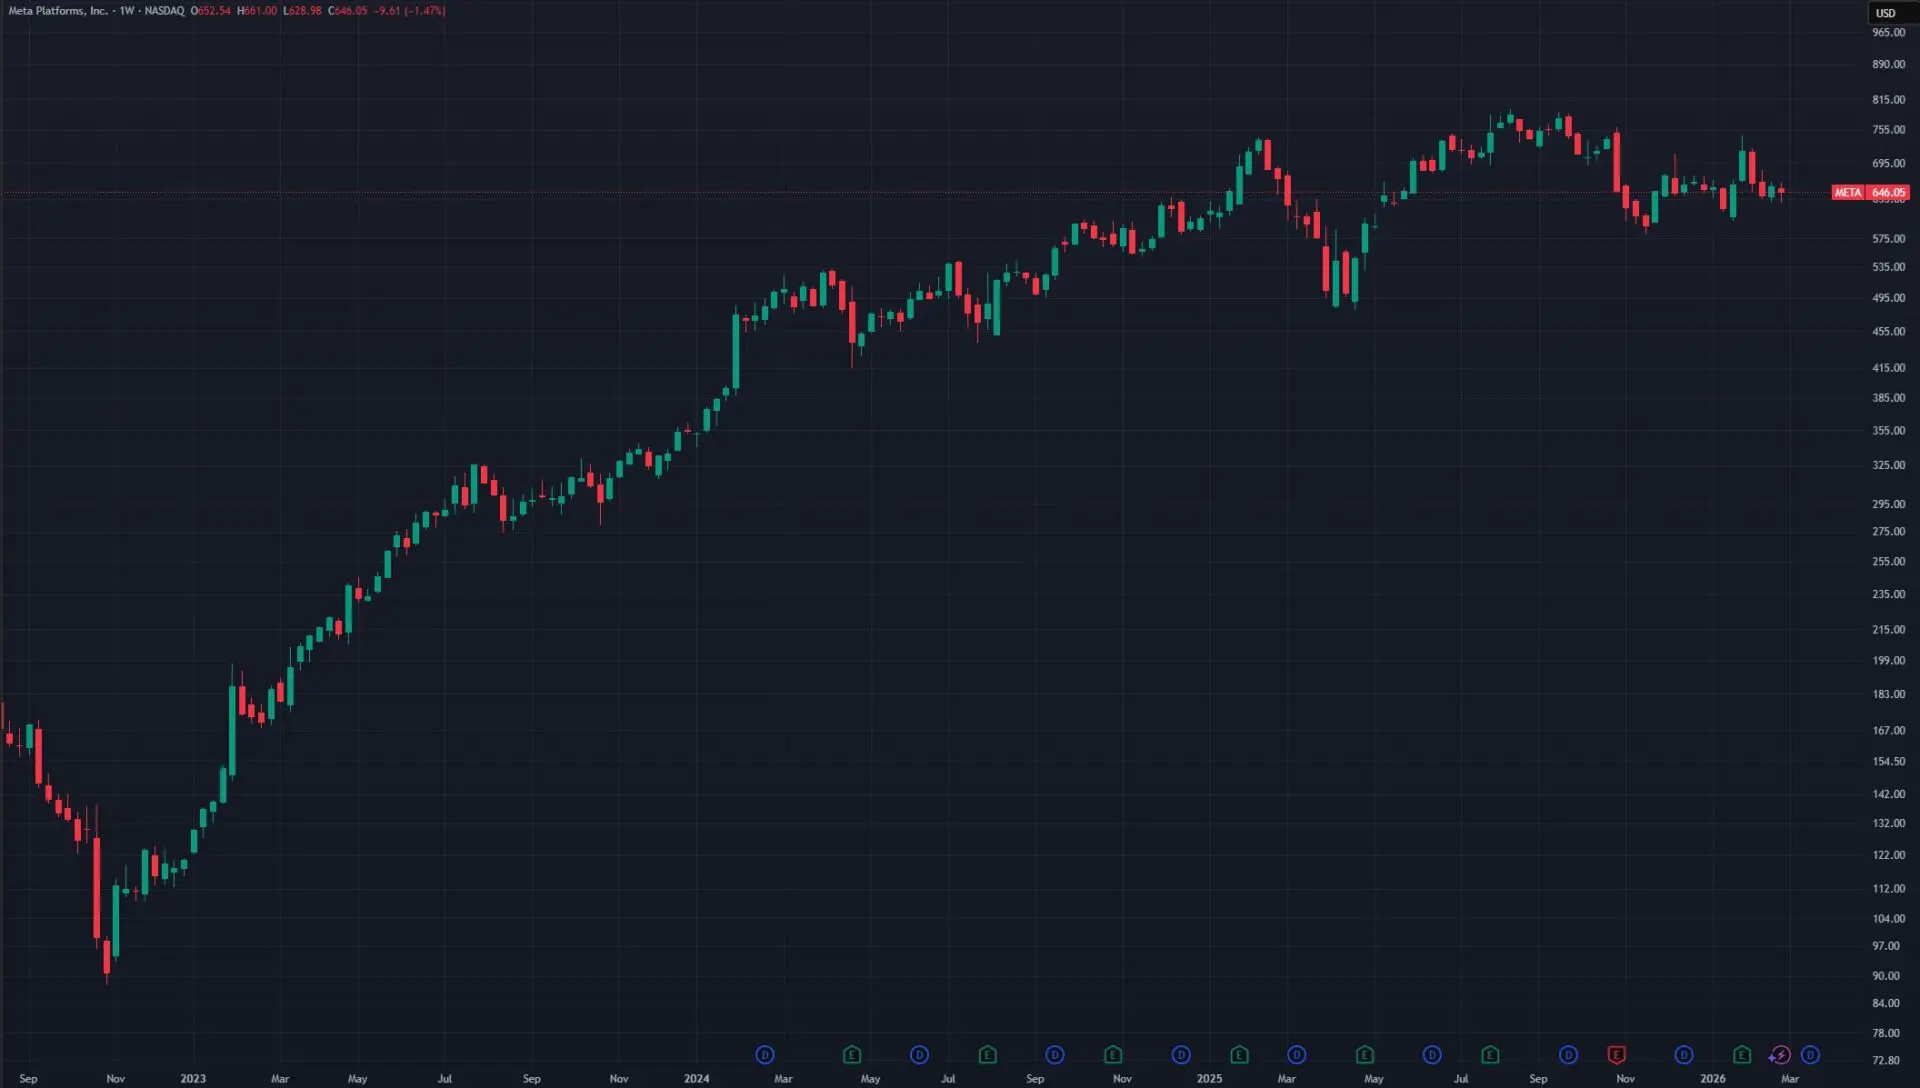Click the 199.00 price scale label
The height and width of the screenshot is (1088, 1920).
click(1888, 661)
